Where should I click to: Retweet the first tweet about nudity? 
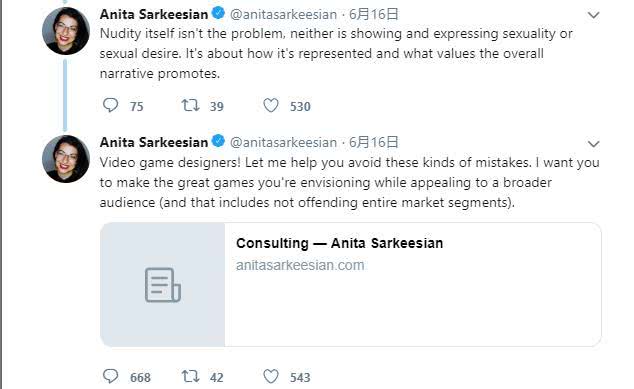click(x=190, y=106)
